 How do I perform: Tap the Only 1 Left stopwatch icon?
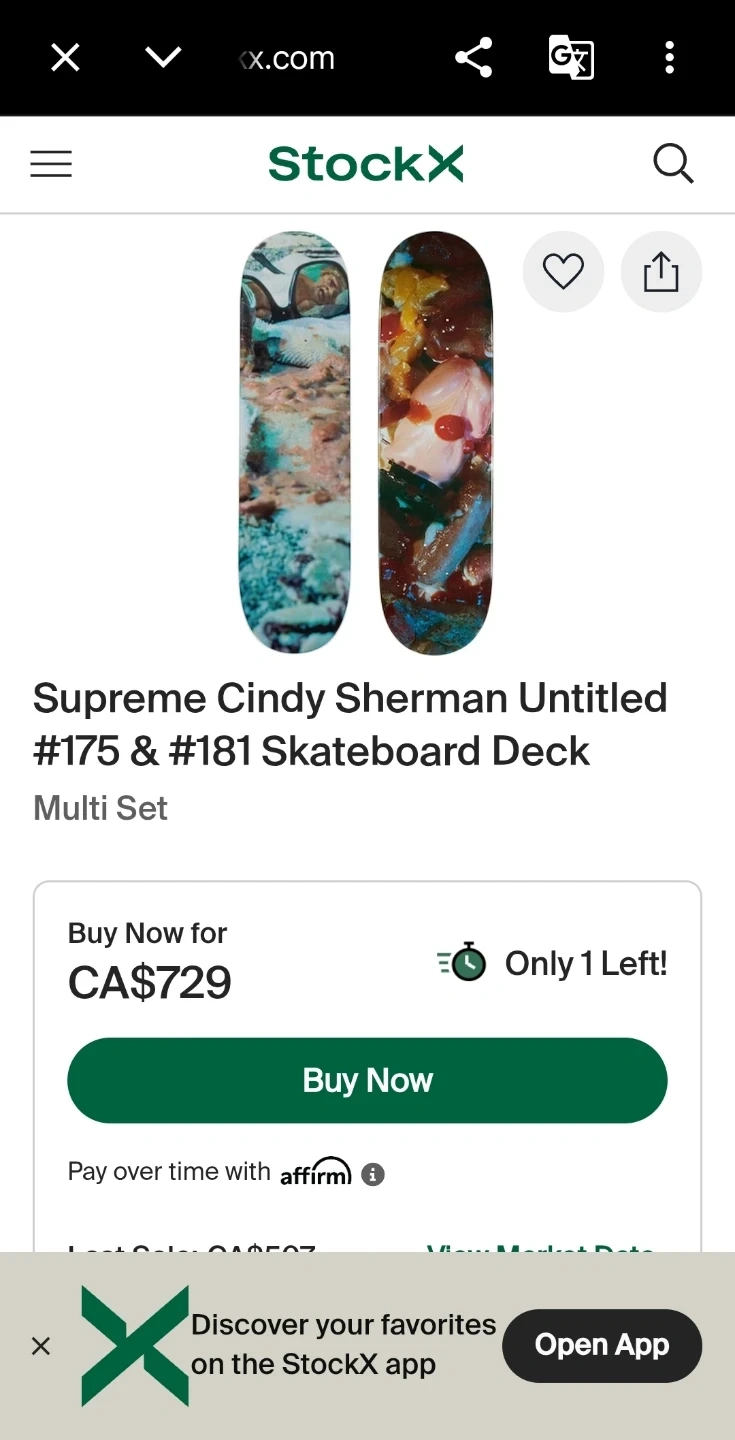point(463,963)
